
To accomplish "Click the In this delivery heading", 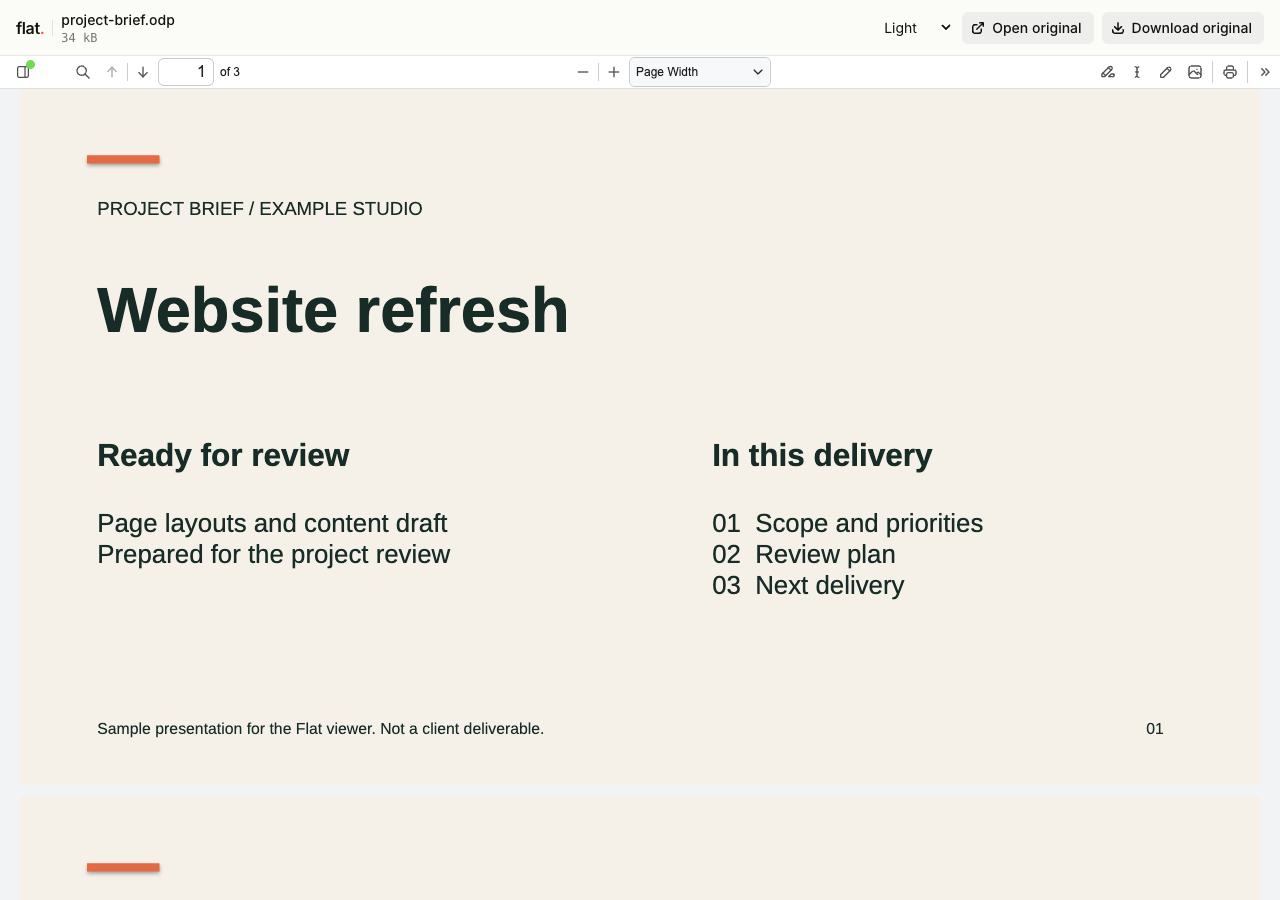I will (x=822, y=455).
